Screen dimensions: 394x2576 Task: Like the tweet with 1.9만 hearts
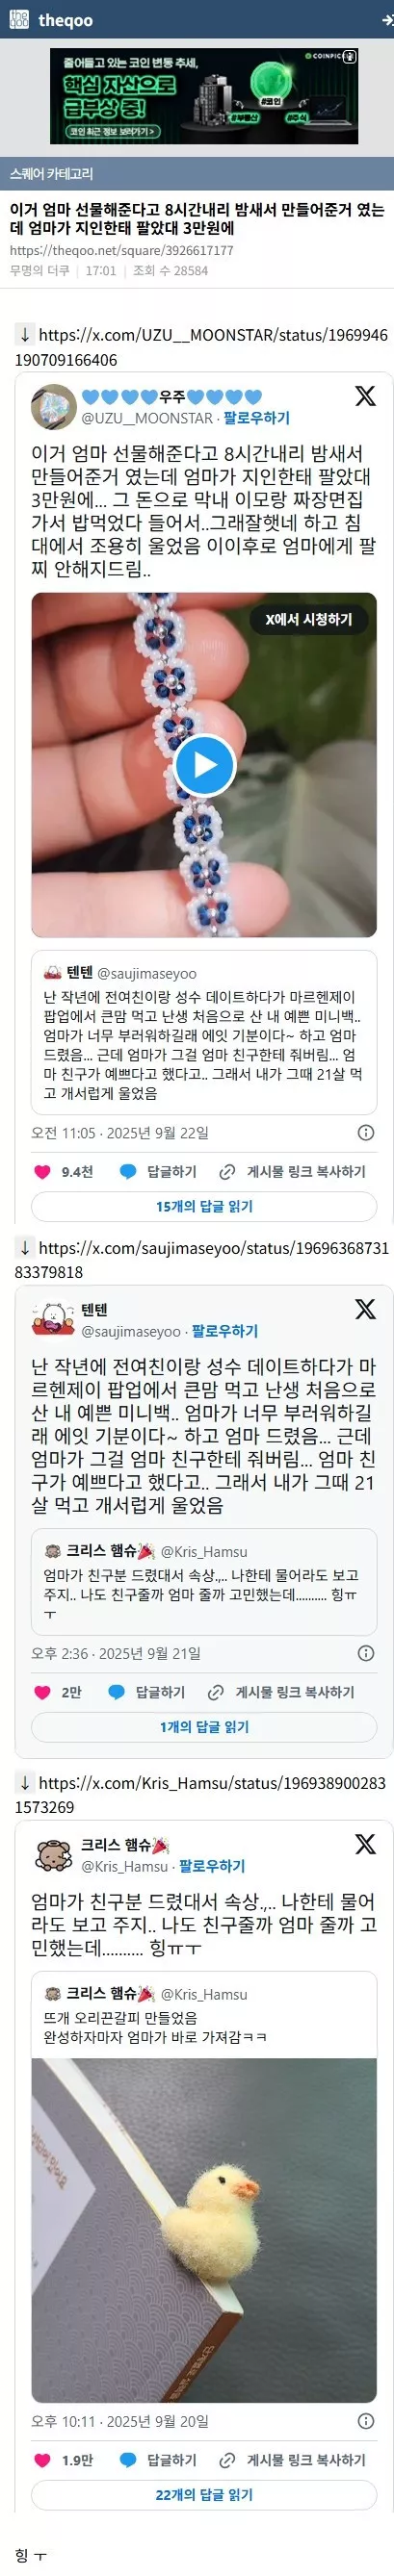click(x=42, y=2460)
